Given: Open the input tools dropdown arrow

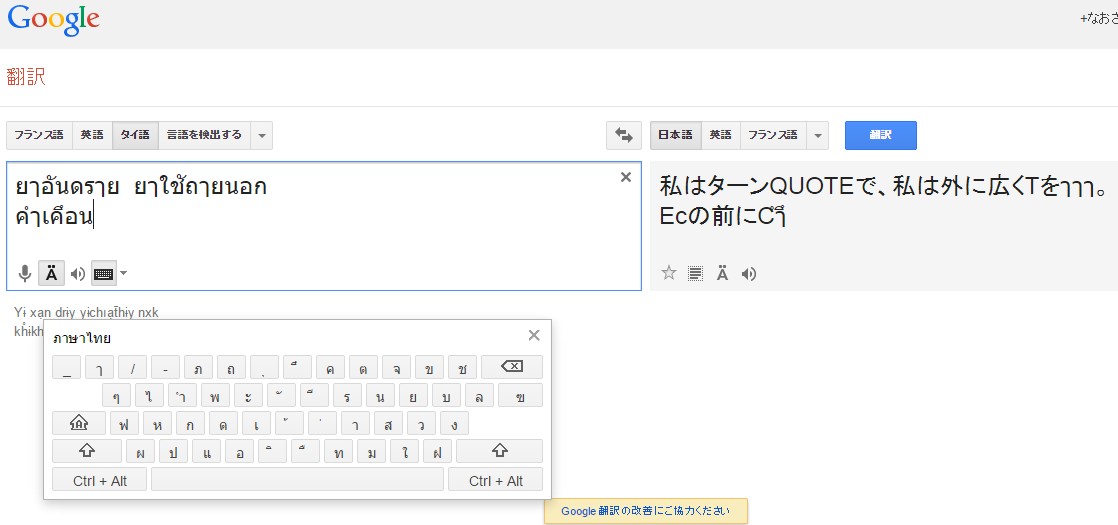Looking at the screenshot, I should pos(124,273).
